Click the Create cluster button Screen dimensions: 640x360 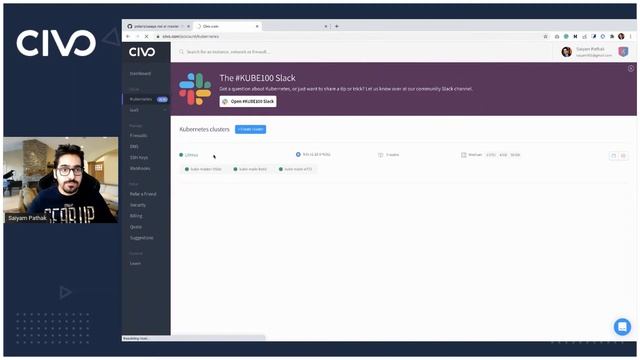pos(251,129)
